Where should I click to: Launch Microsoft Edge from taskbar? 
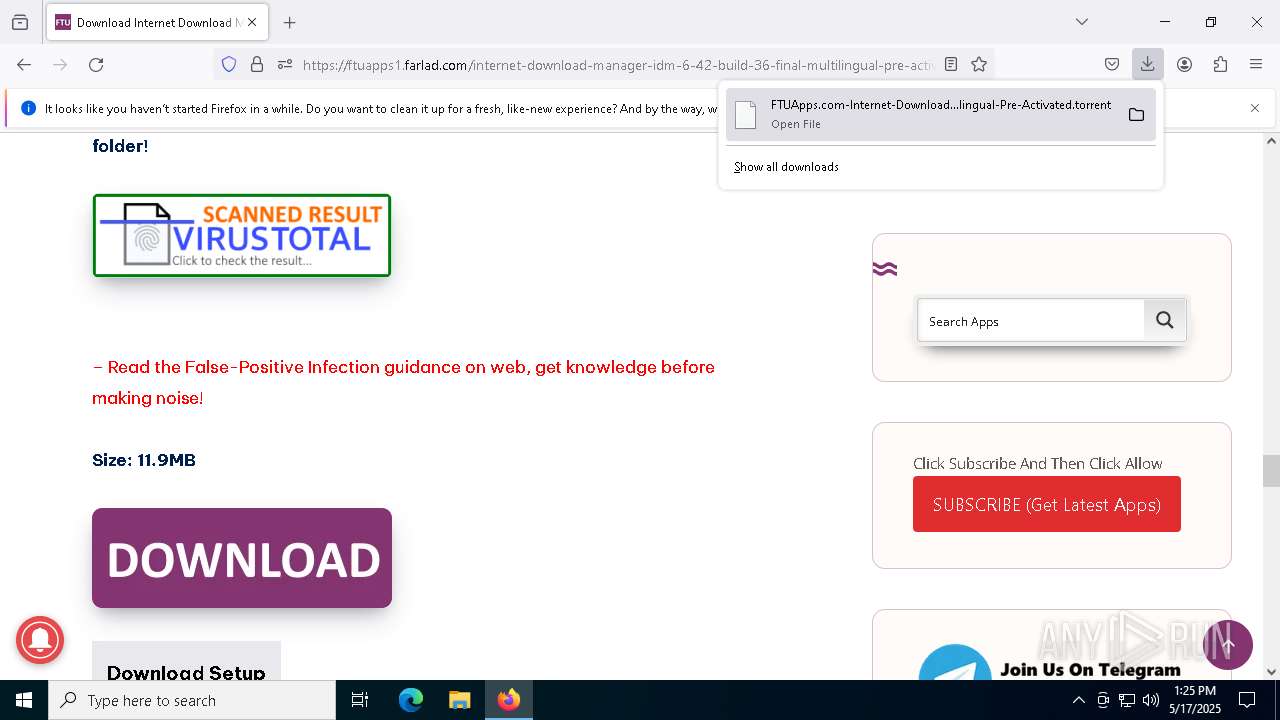click(411, 700)
